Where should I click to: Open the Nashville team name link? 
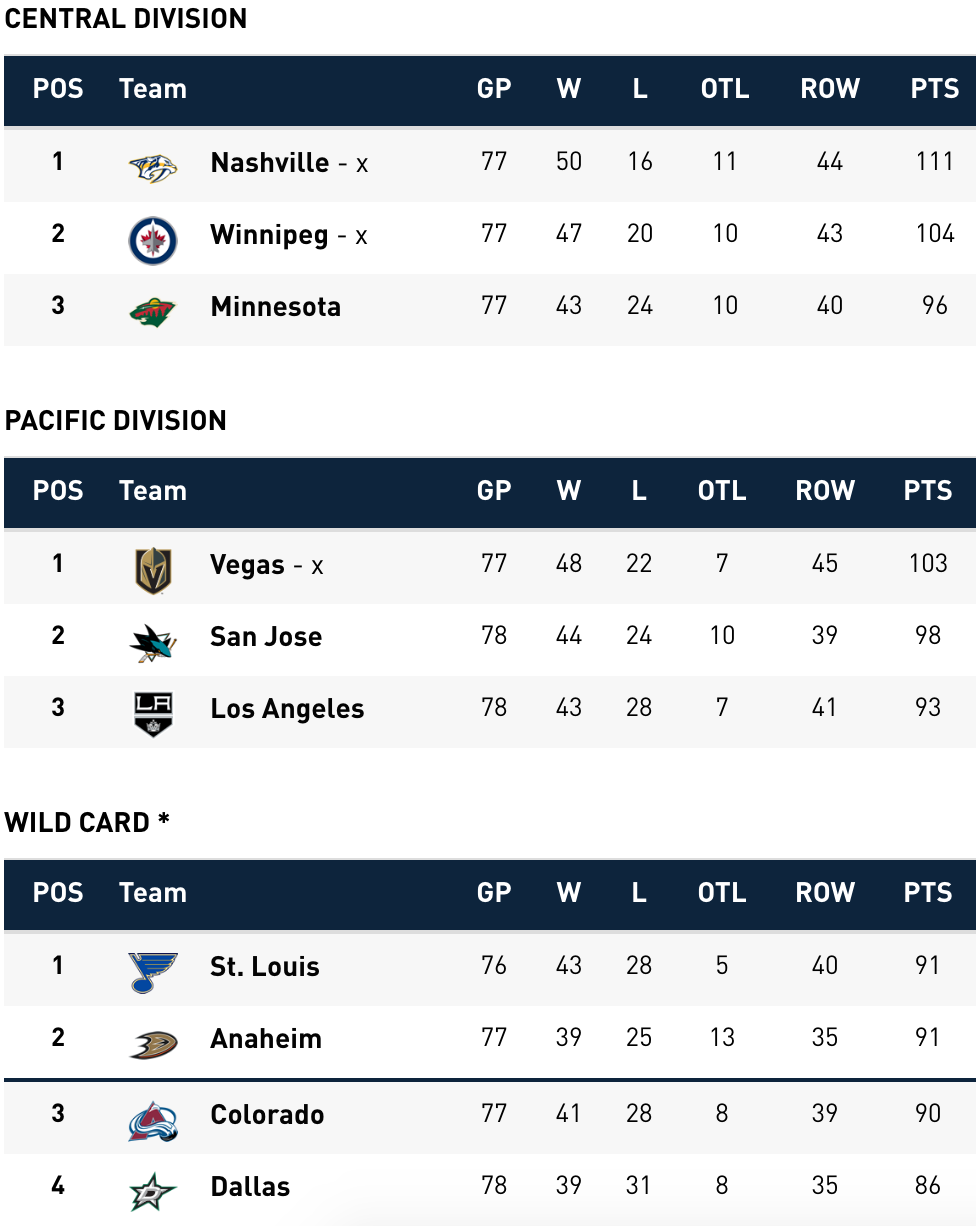tap(270, 162)
